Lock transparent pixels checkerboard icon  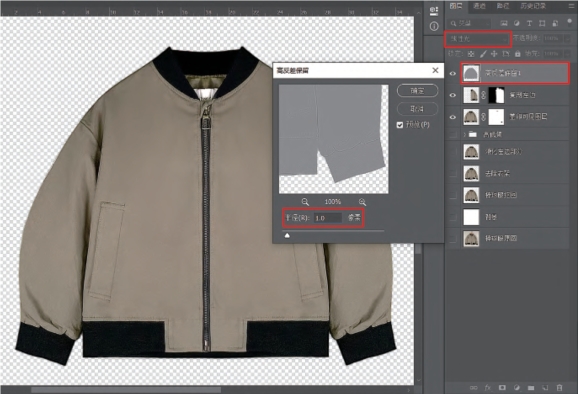[471, 54]
